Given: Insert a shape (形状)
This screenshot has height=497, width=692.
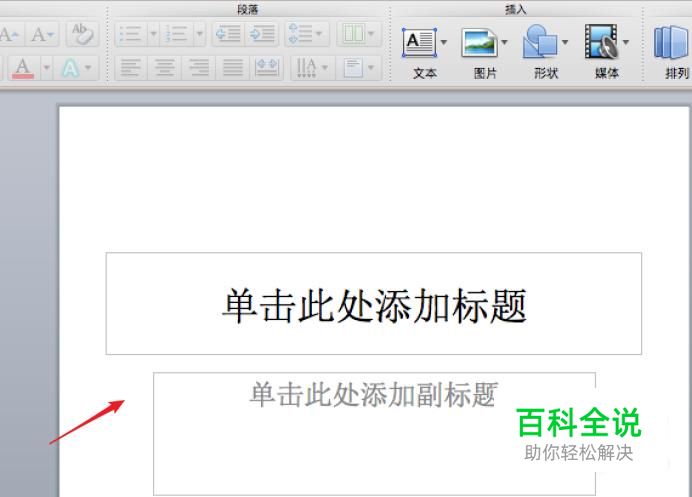Looking at the screenshot, I should tap(540, 43).
